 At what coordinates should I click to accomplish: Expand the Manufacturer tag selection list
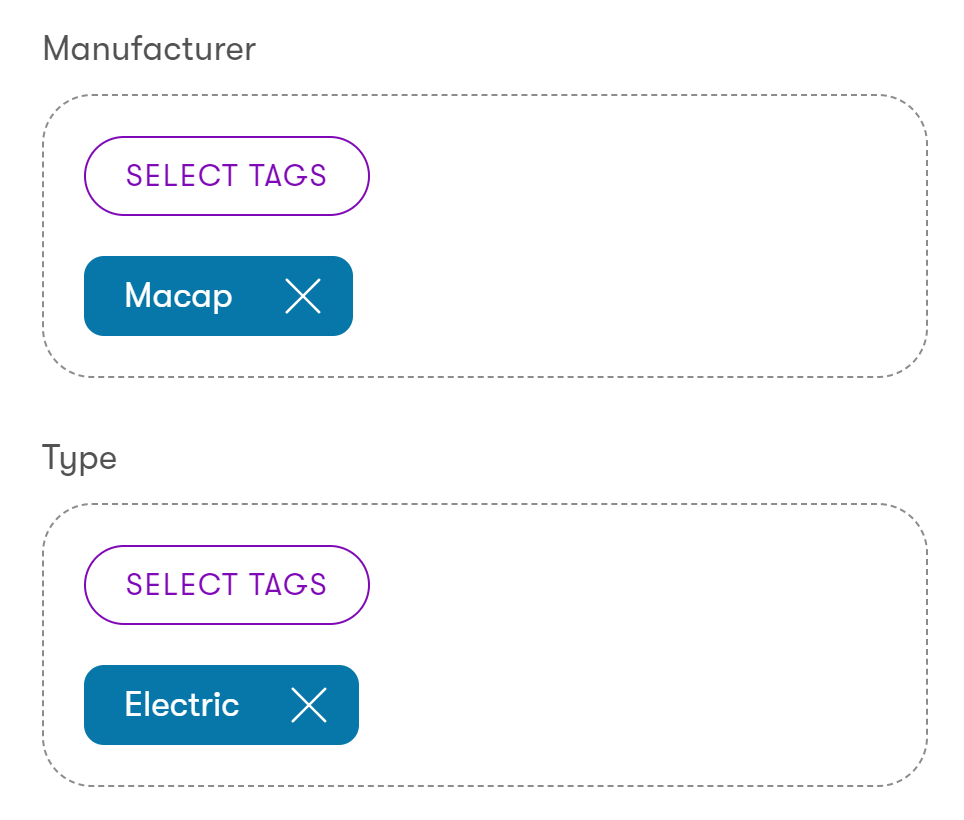click(x=227, y=176)
